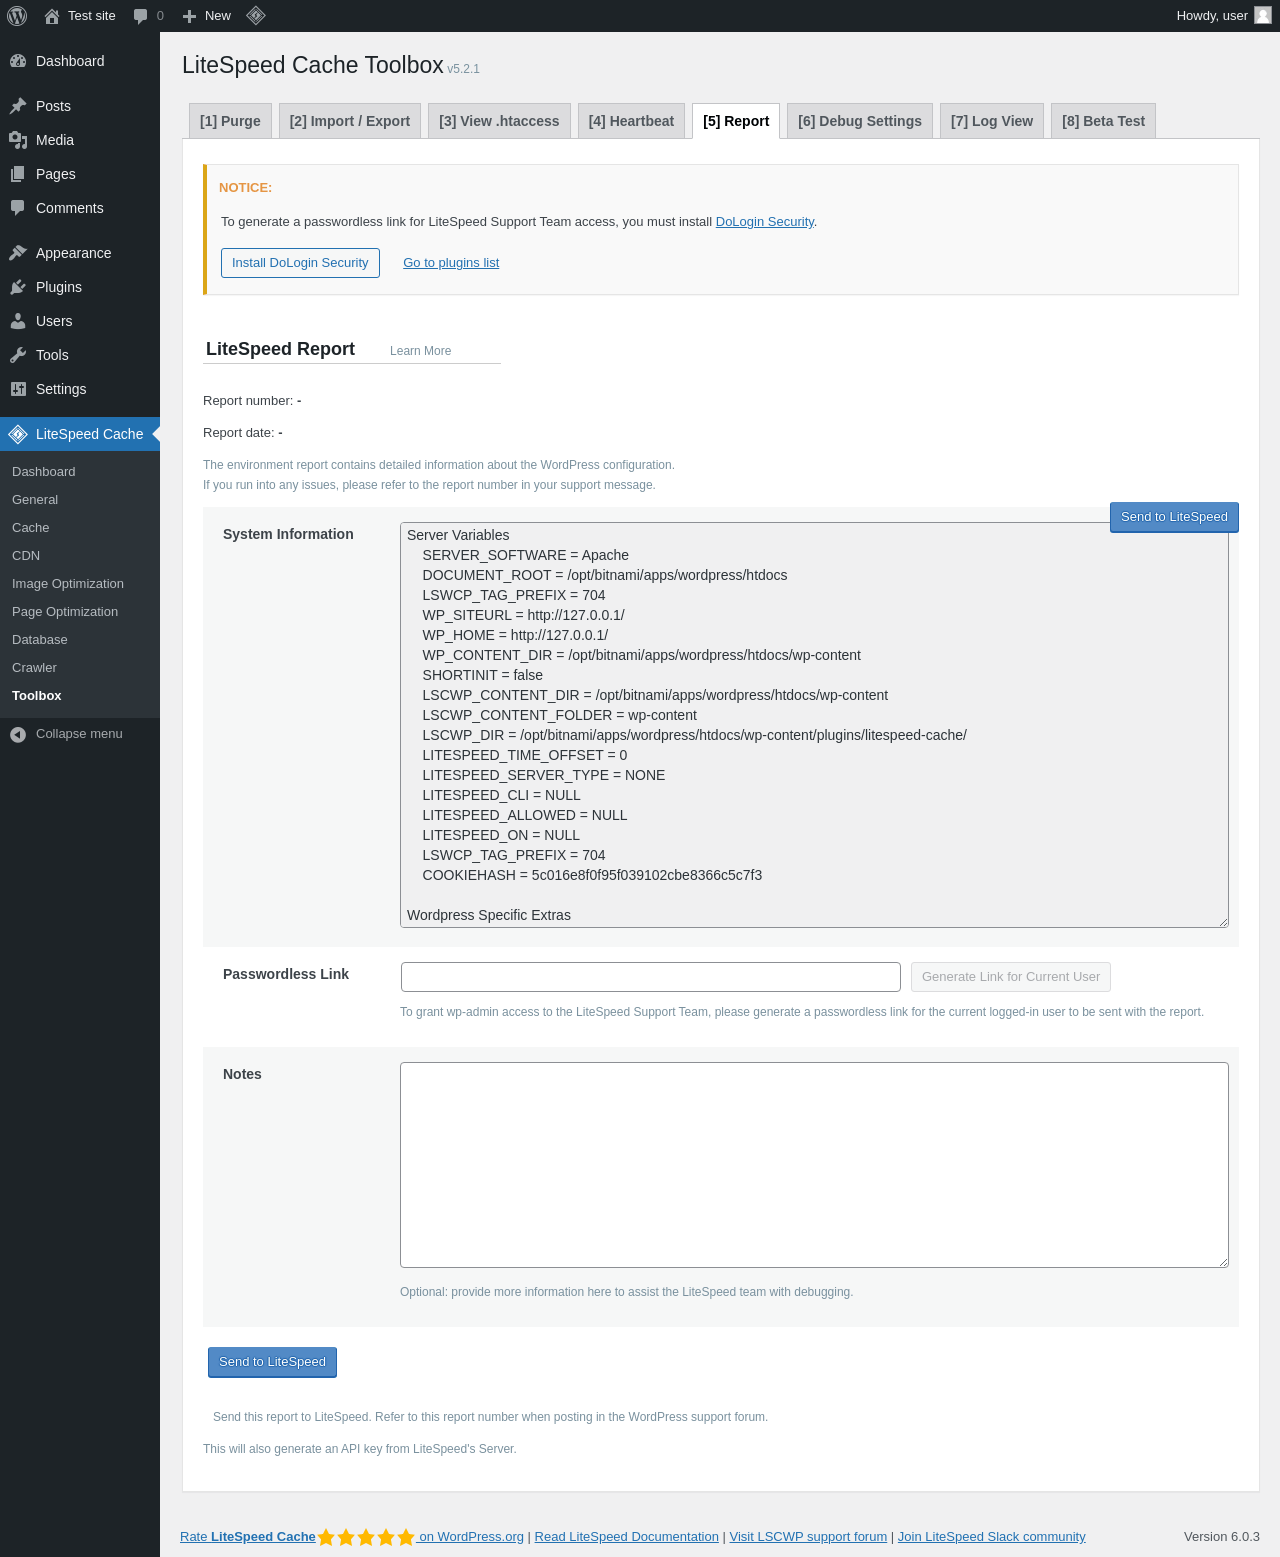Click the Learn More link
The width and height of the screenshot is (1280, 1557).
(x=420, y=351)
